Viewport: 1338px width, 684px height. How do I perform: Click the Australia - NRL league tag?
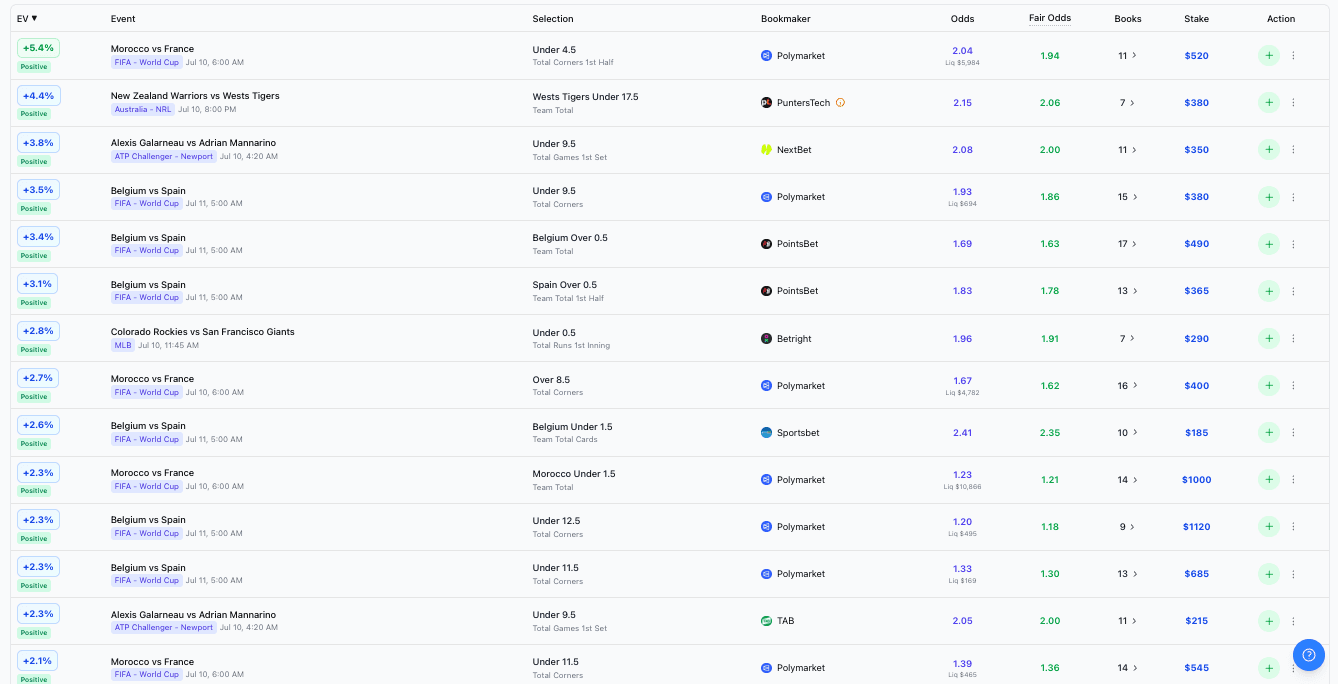(x=142, y=109)
